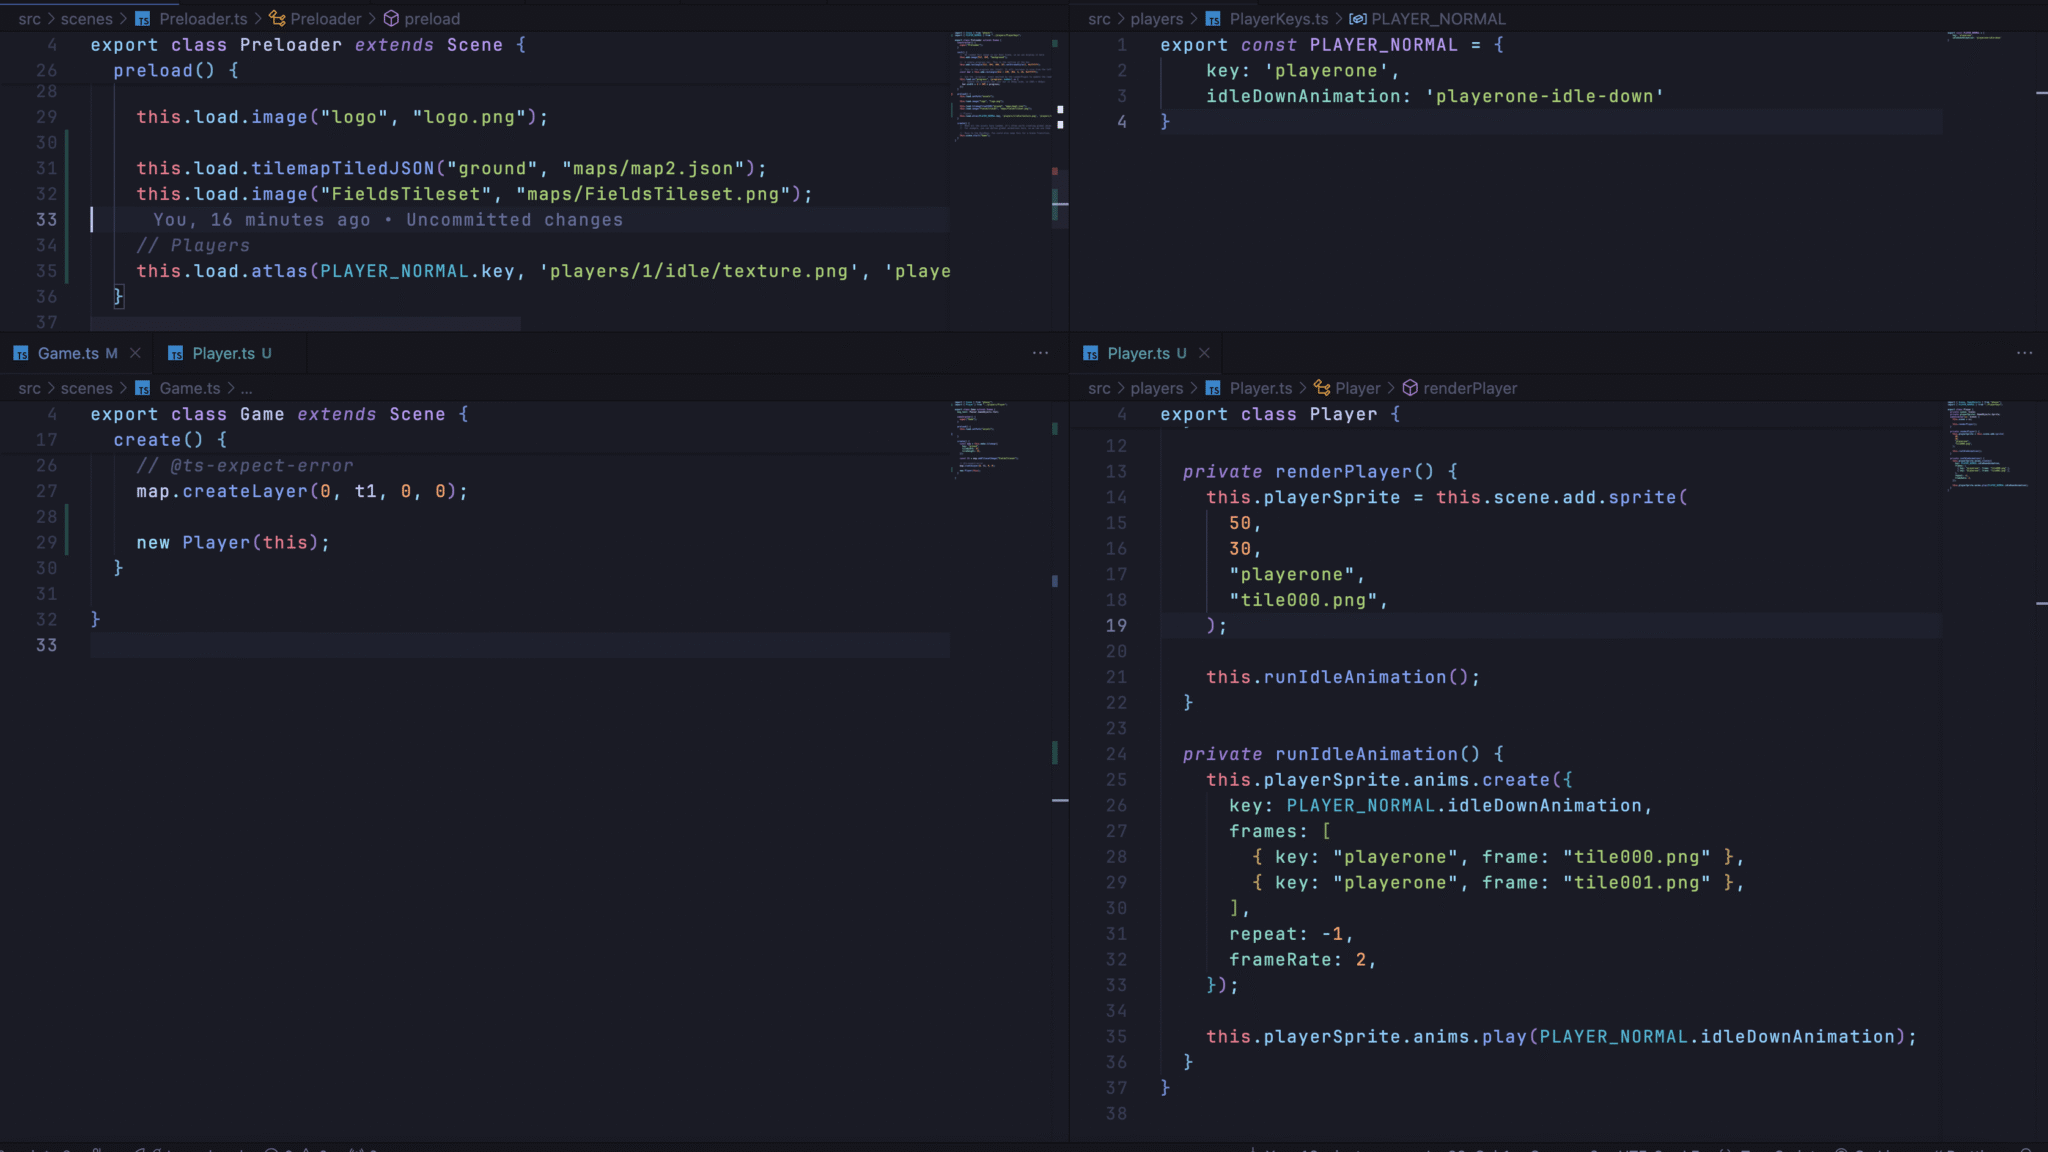2048x1152 pixels.
Task: Open the players breadcrumb in the Player.ts editor
Action: pyautogui.click(x=1156, y=388)
